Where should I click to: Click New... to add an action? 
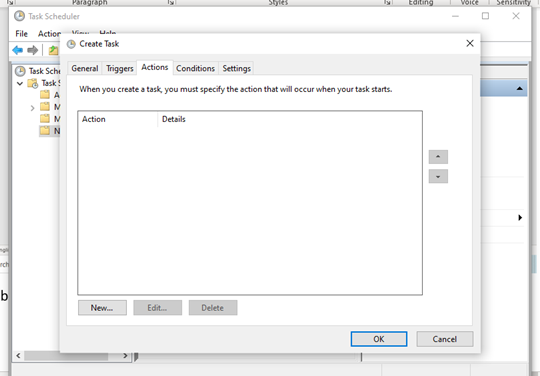click(x=102, y=307)
